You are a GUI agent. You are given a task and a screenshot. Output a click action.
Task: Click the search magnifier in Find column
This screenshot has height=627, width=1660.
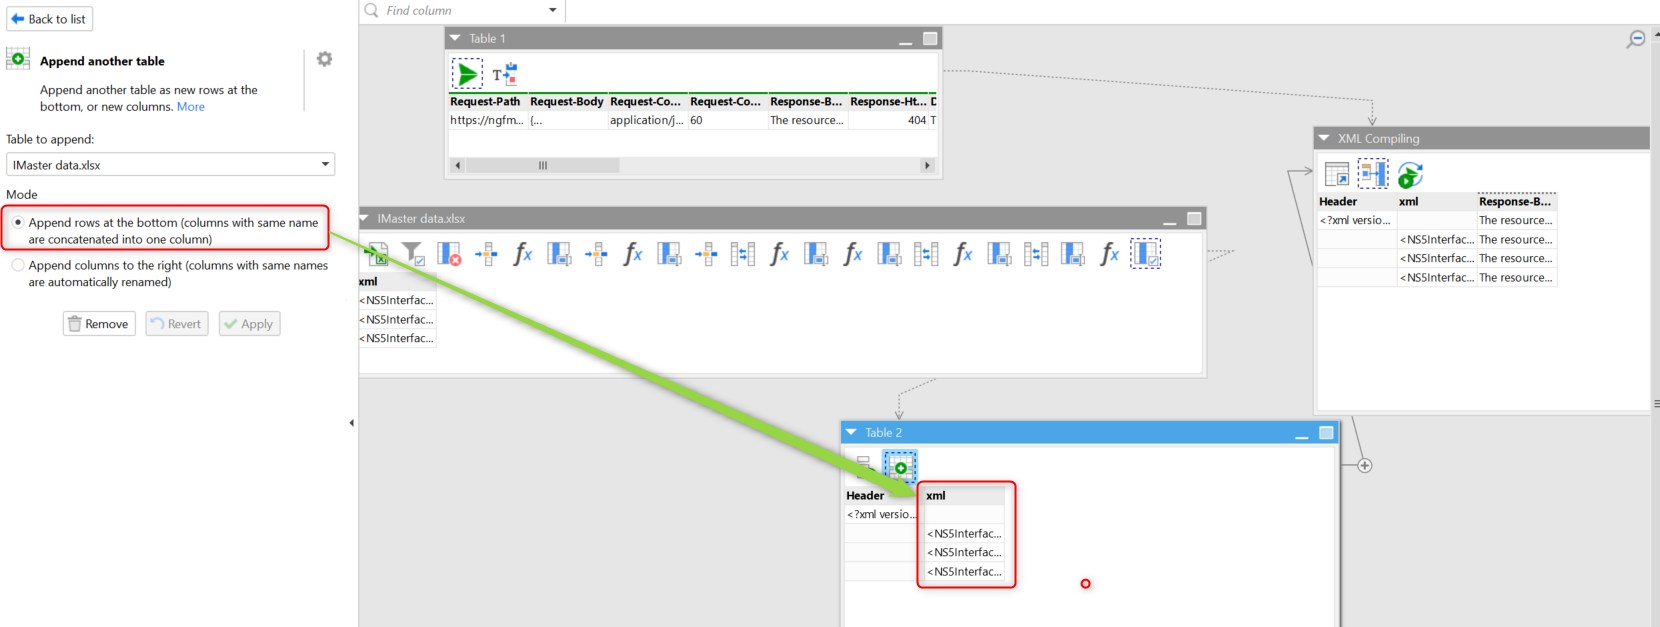click(372, 10)
